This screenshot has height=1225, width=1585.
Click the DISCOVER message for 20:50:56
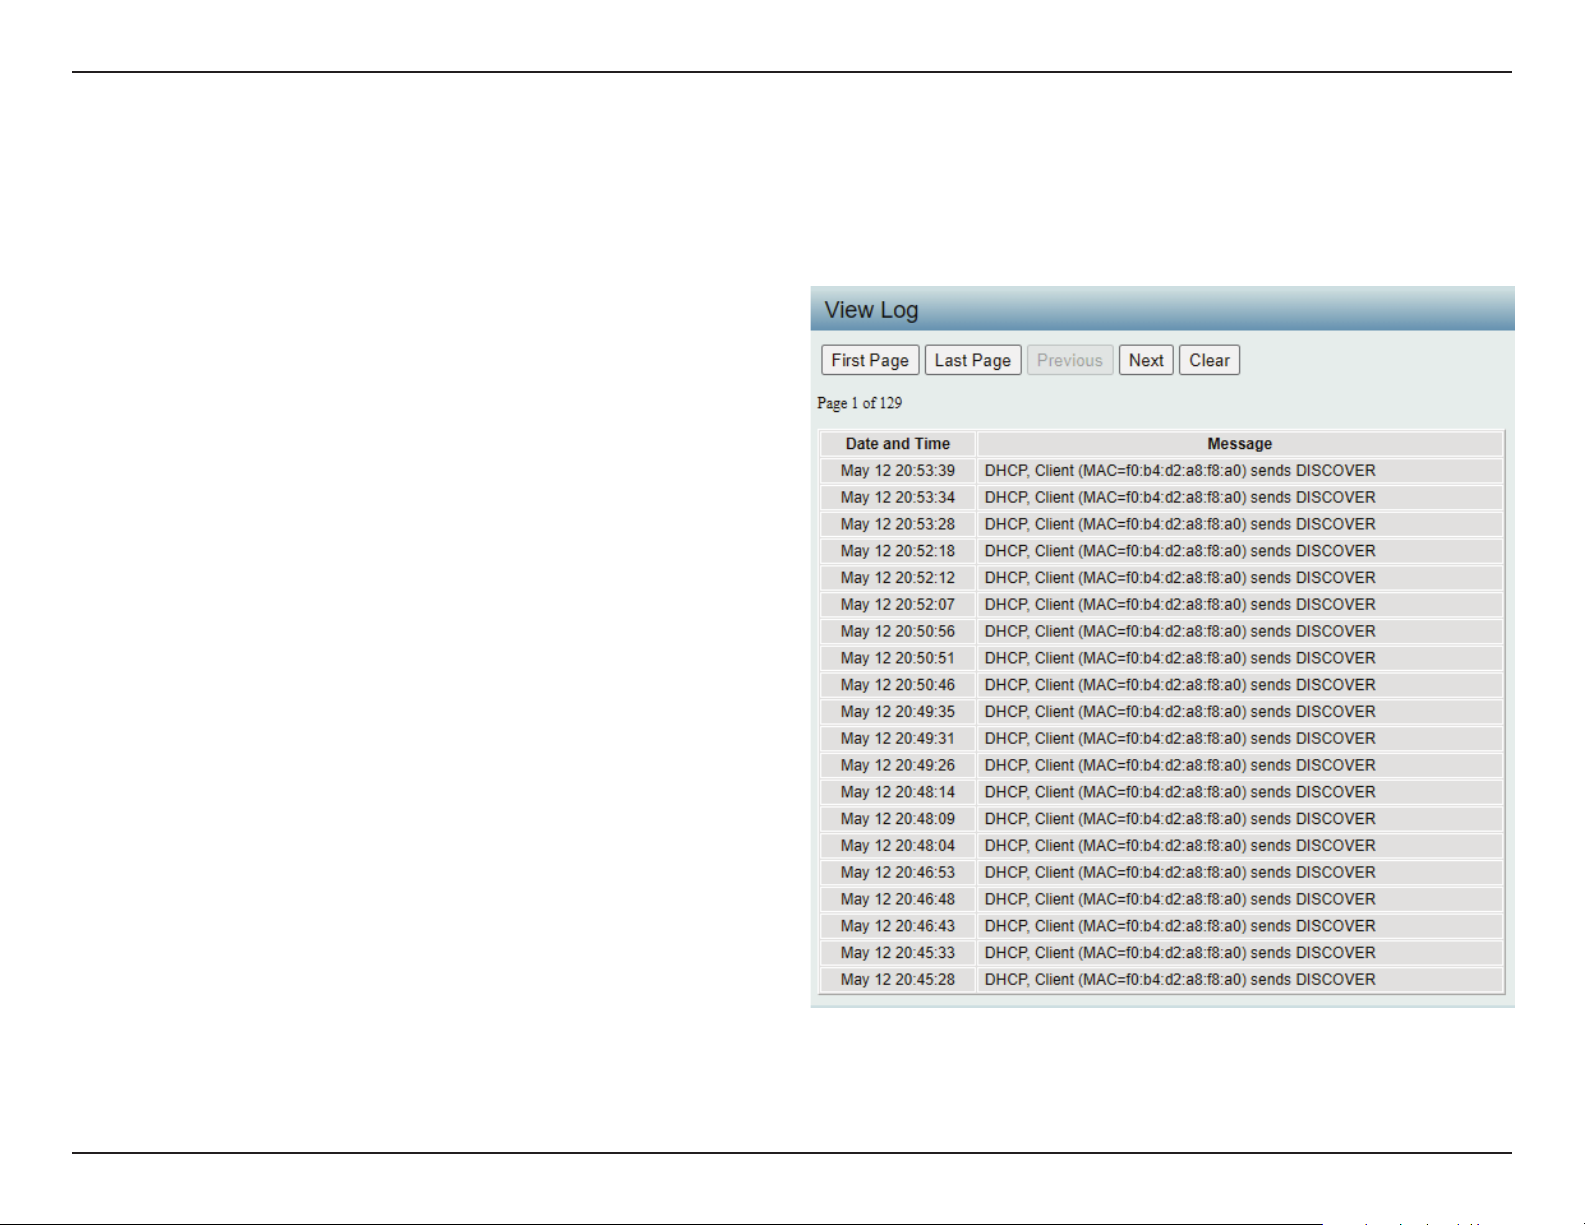coord(1180,632)
